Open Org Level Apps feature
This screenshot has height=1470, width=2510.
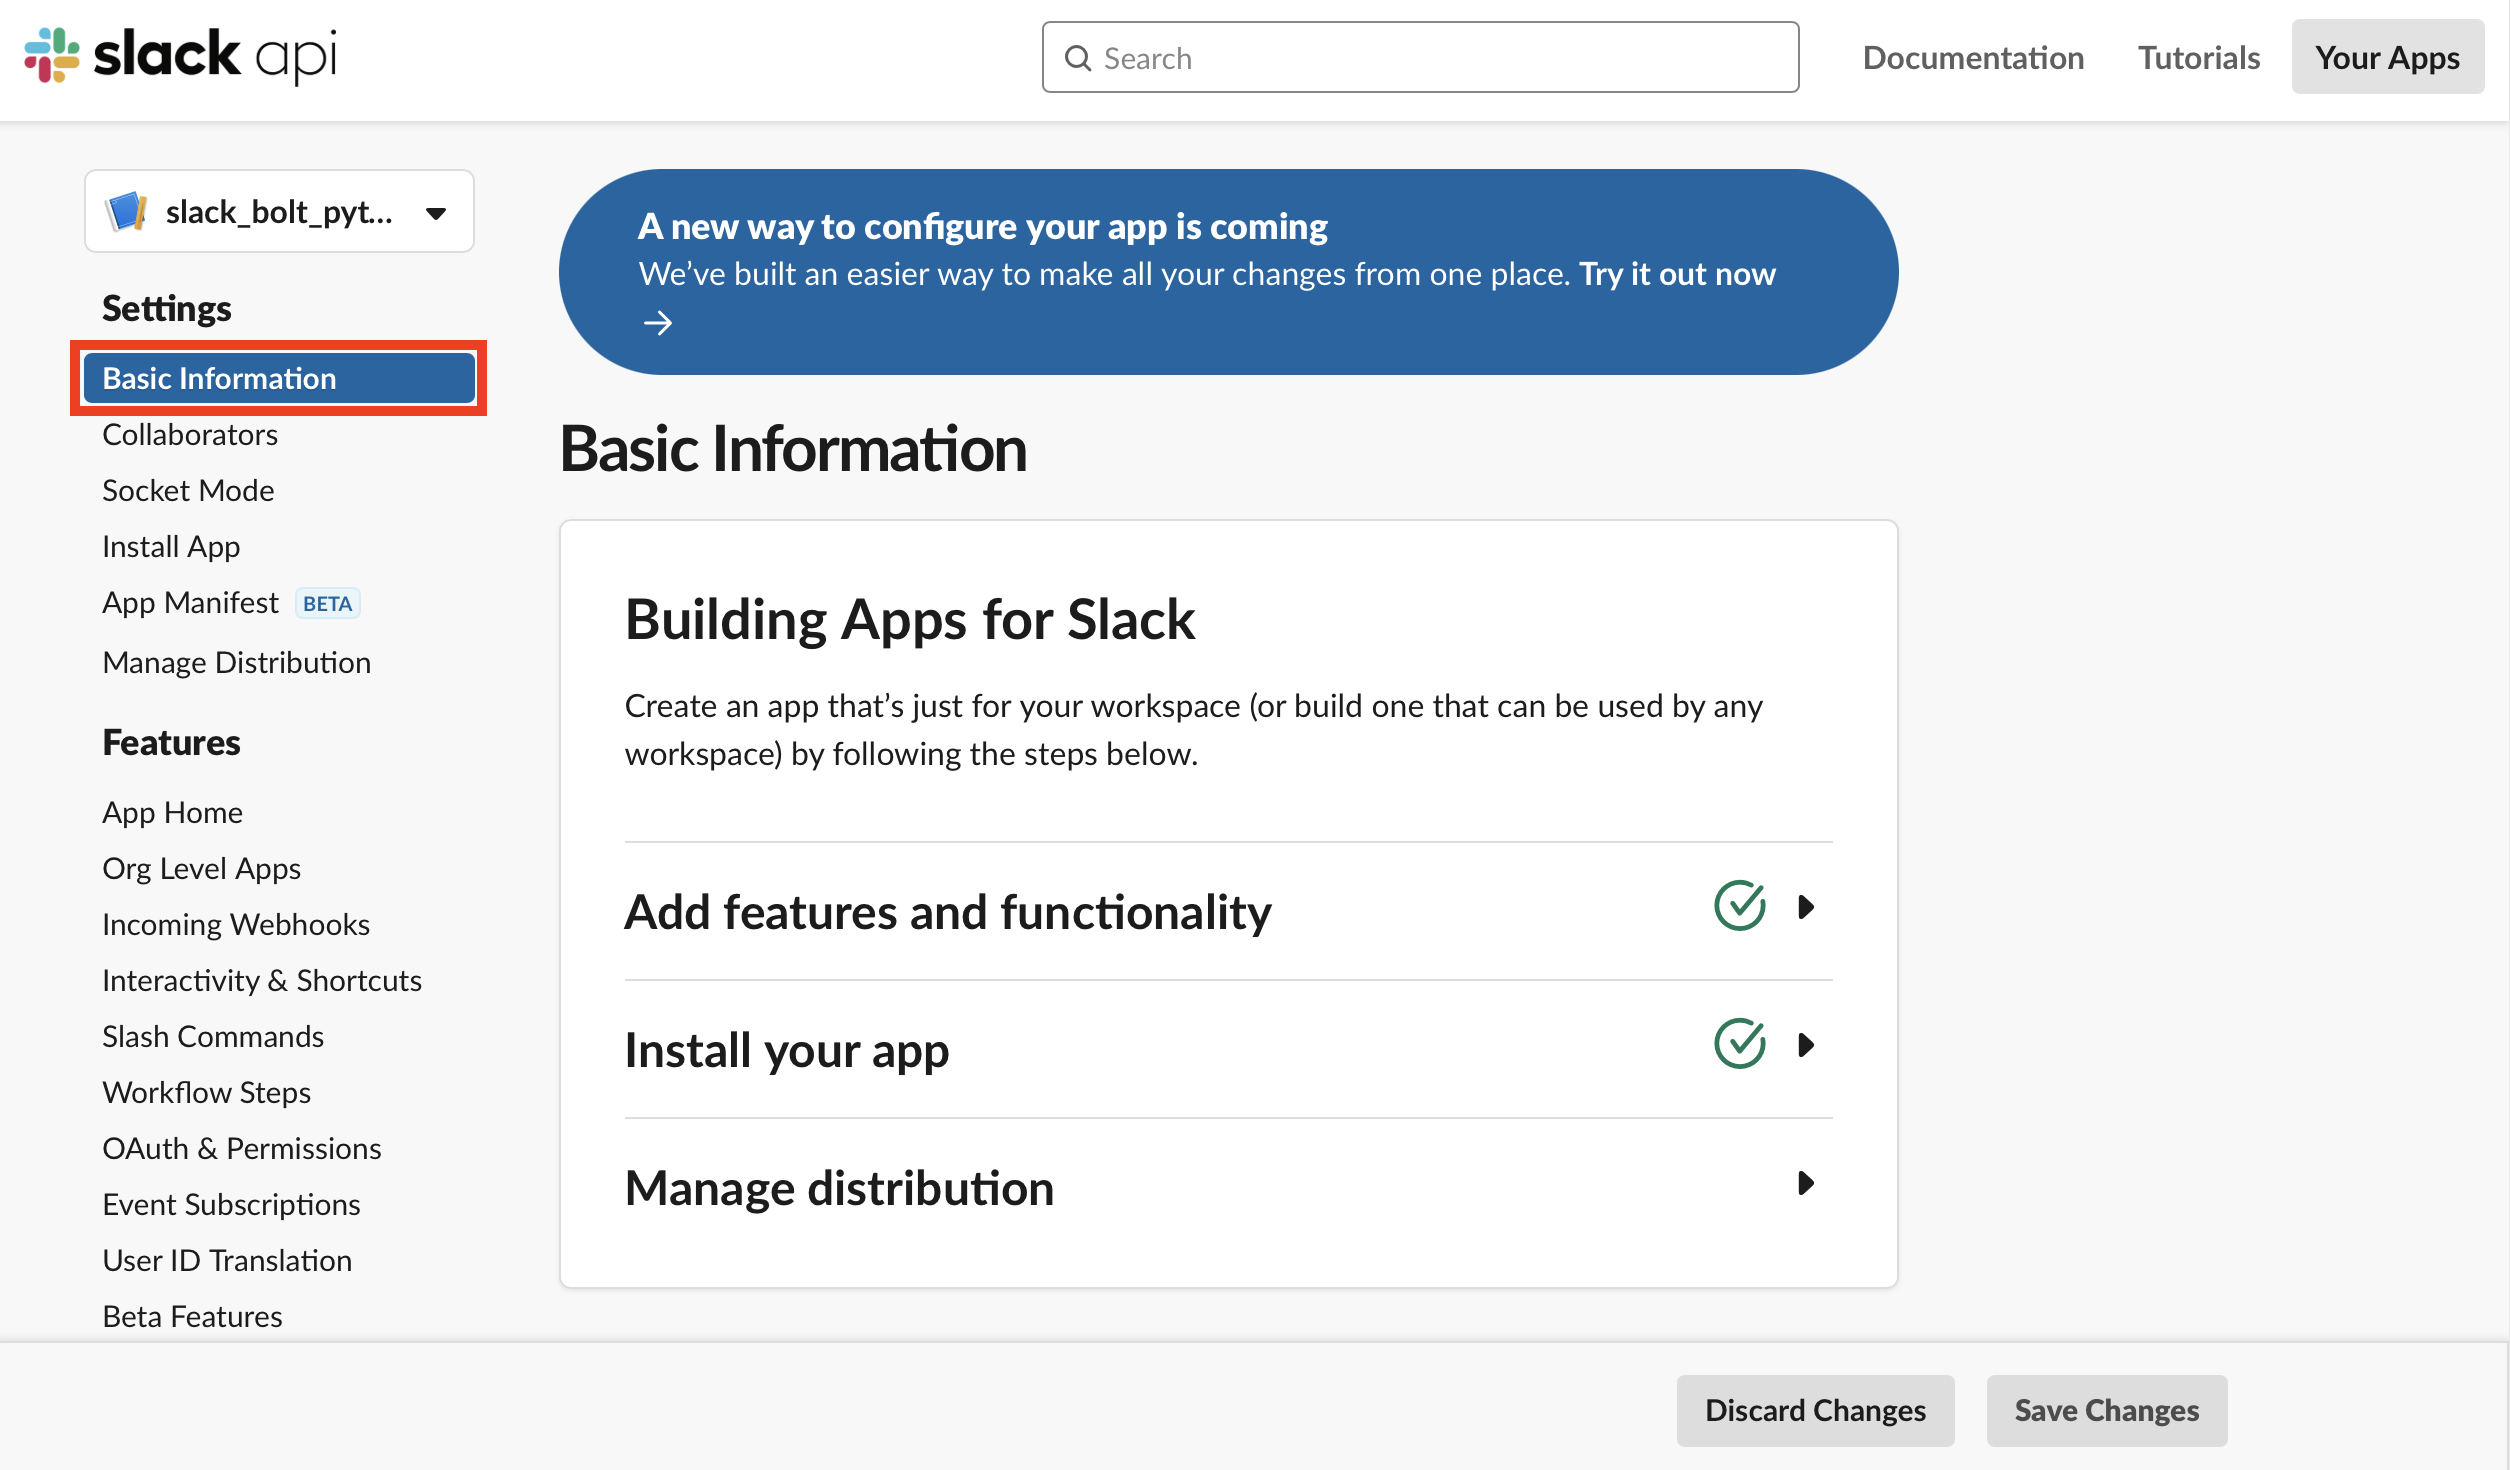[x=201, y=868]
